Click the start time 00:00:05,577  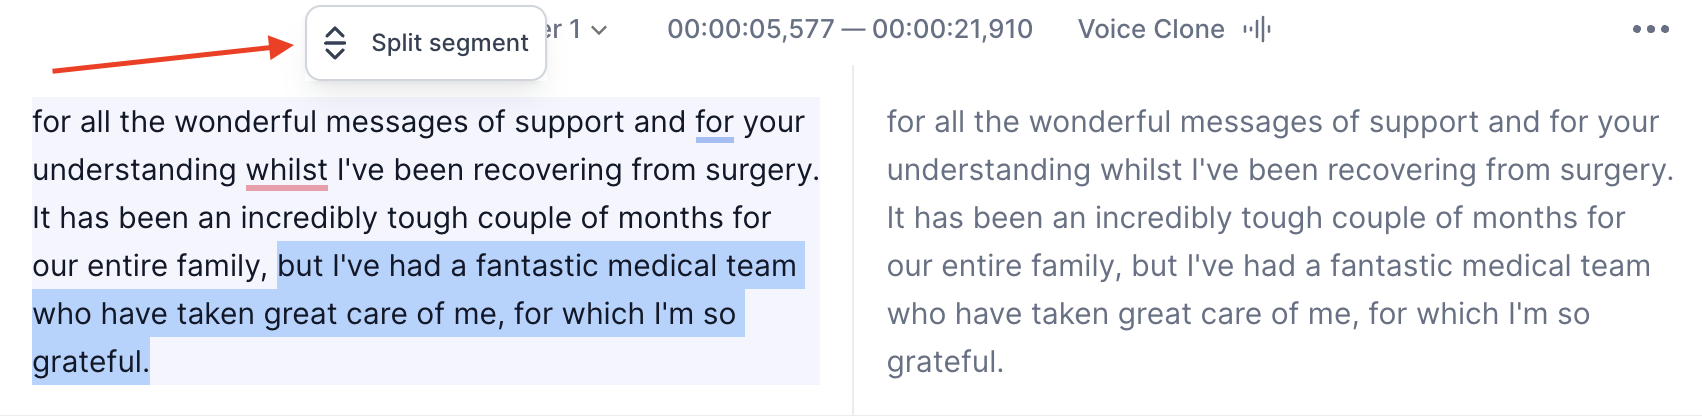[x=751, y=29]
